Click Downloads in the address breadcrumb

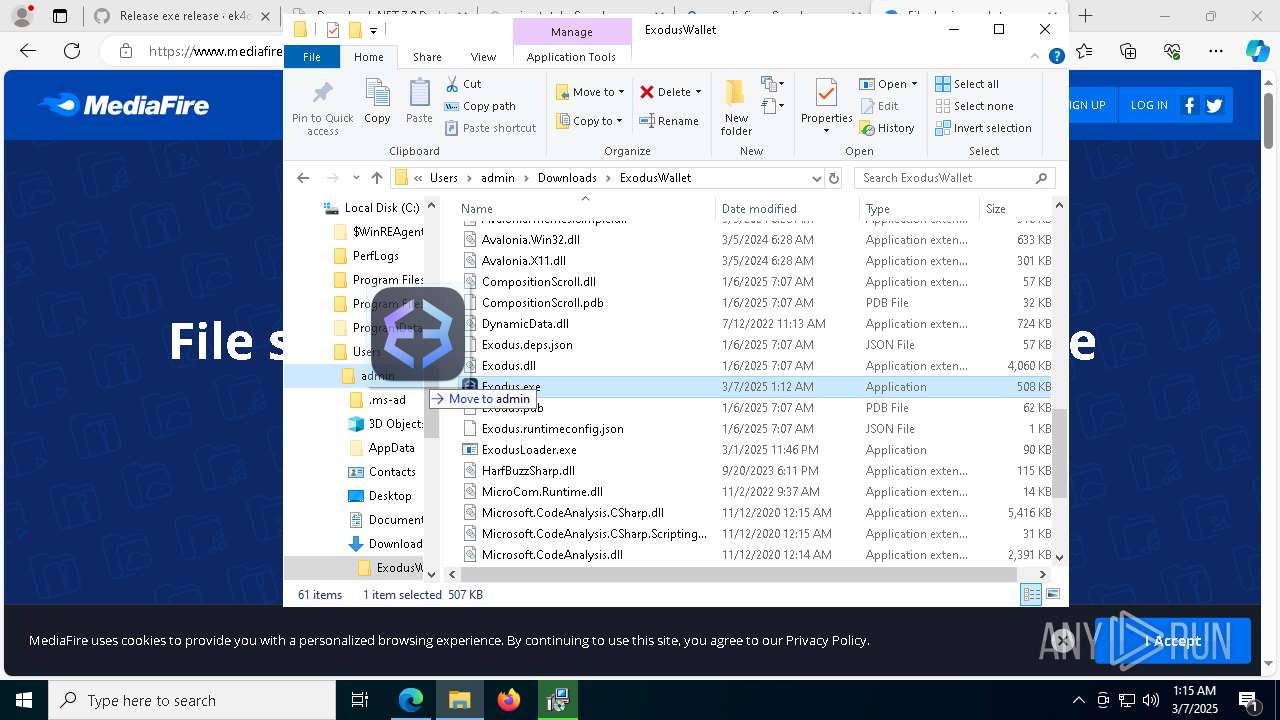(x=567, y=178)
